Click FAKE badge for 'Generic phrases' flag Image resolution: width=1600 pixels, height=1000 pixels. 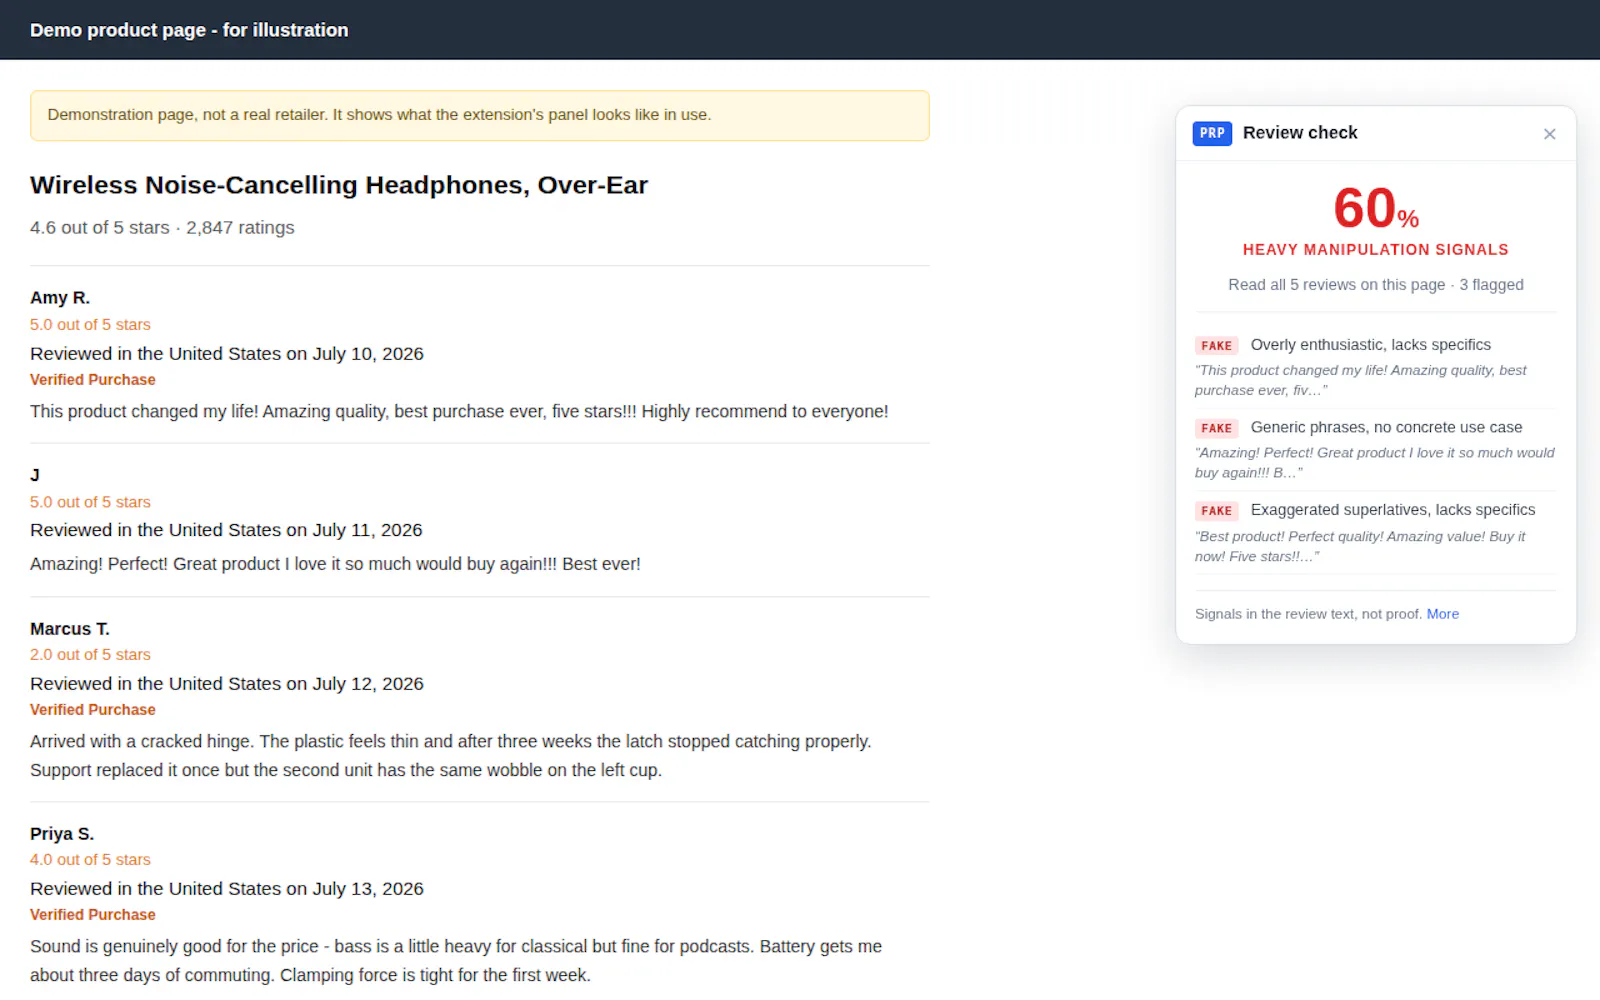click(x=1216, y=428)
